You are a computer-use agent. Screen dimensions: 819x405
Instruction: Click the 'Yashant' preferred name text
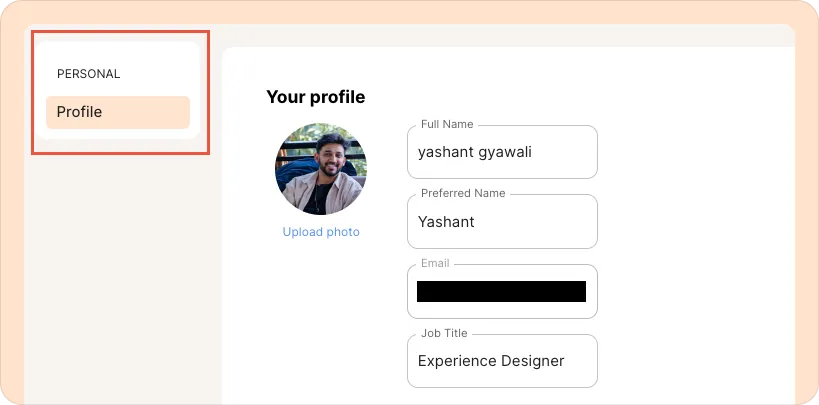tap(446, 222)
